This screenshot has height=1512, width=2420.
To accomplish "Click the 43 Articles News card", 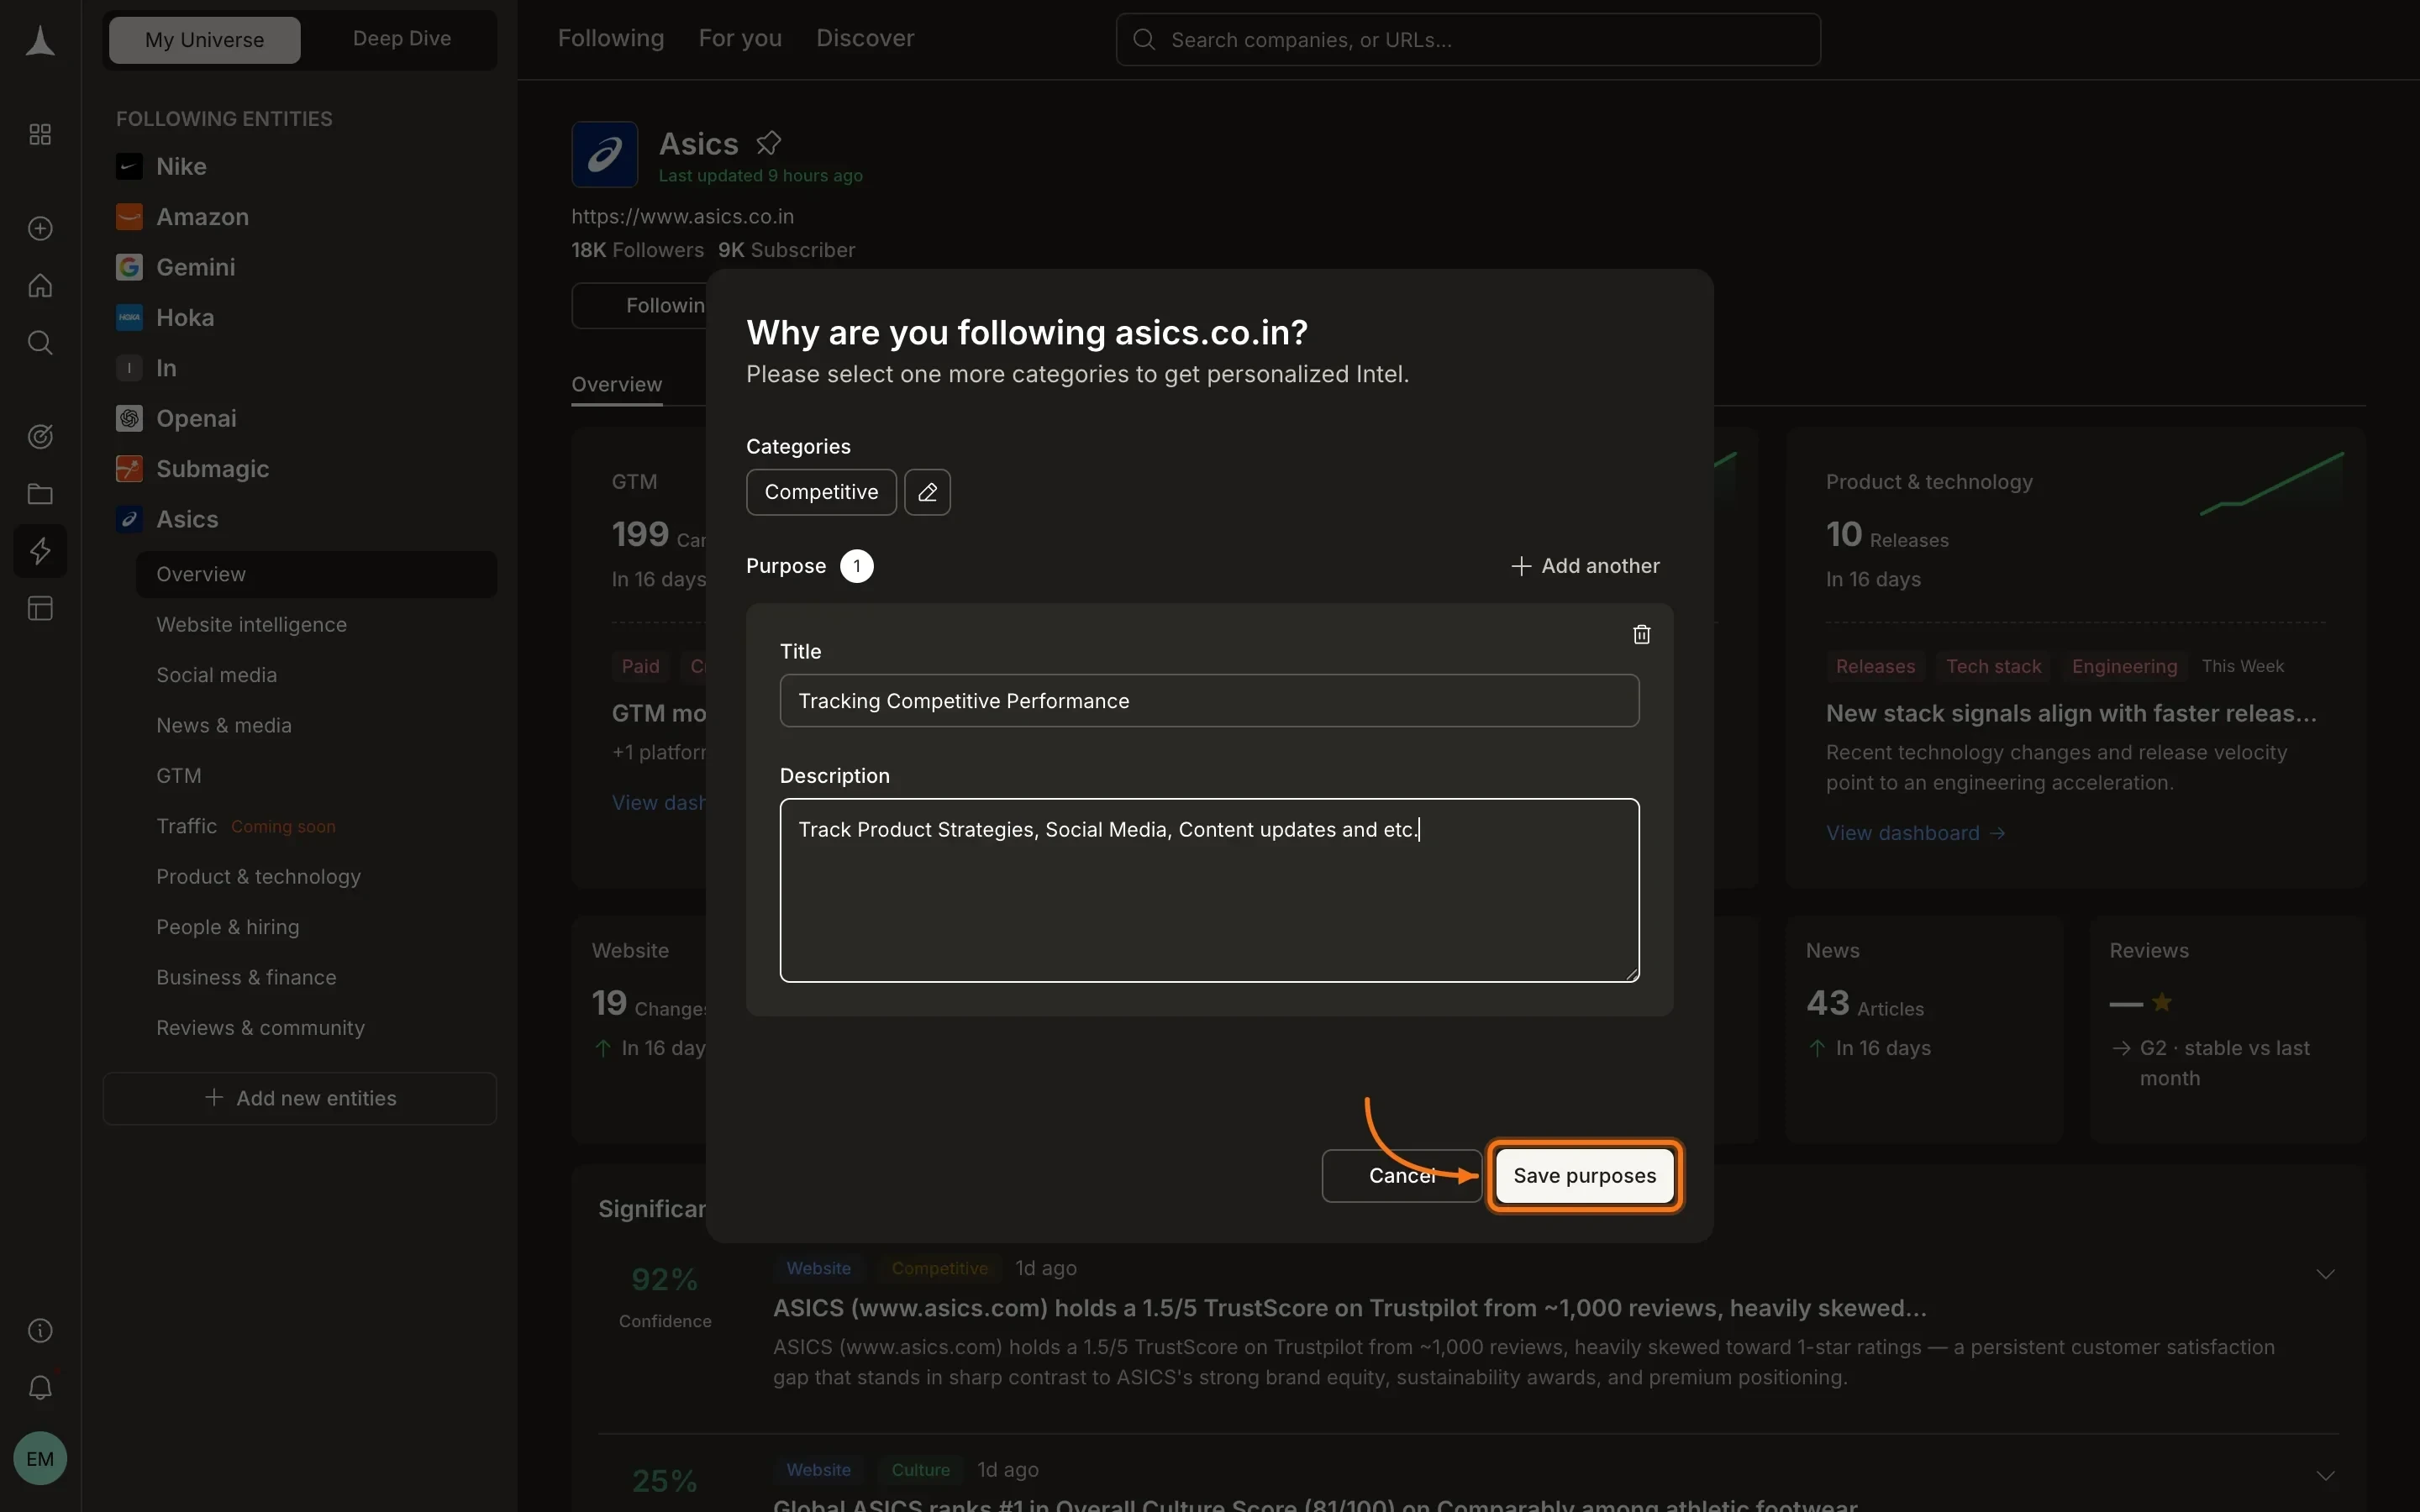I will pyautogui.click(x=1924, y=1029).
